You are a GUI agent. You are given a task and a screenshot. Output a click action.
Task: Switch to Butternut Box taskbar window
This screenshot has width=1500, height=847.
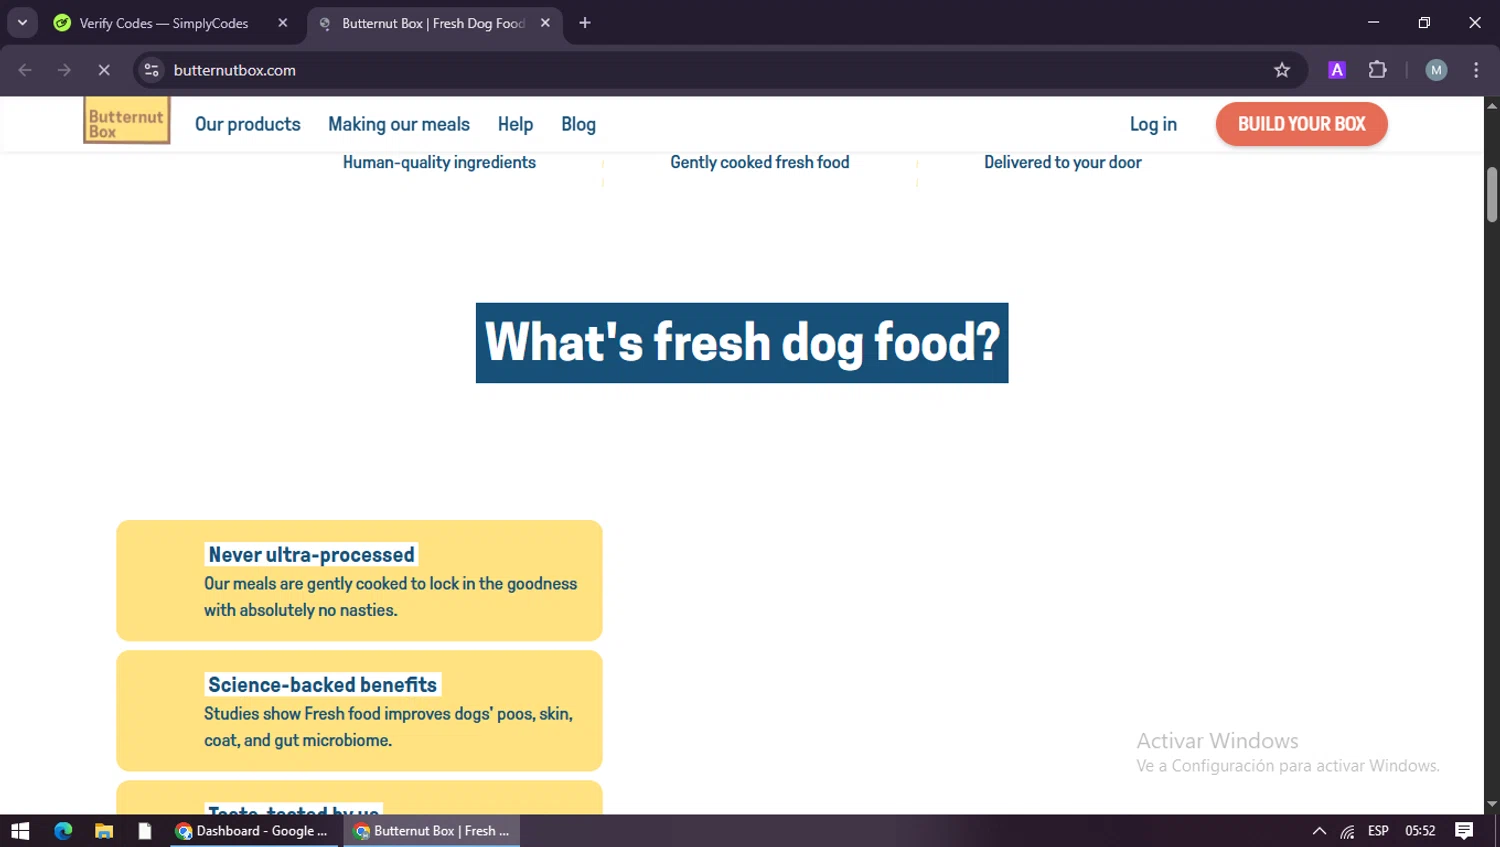(x=432, y=831)
